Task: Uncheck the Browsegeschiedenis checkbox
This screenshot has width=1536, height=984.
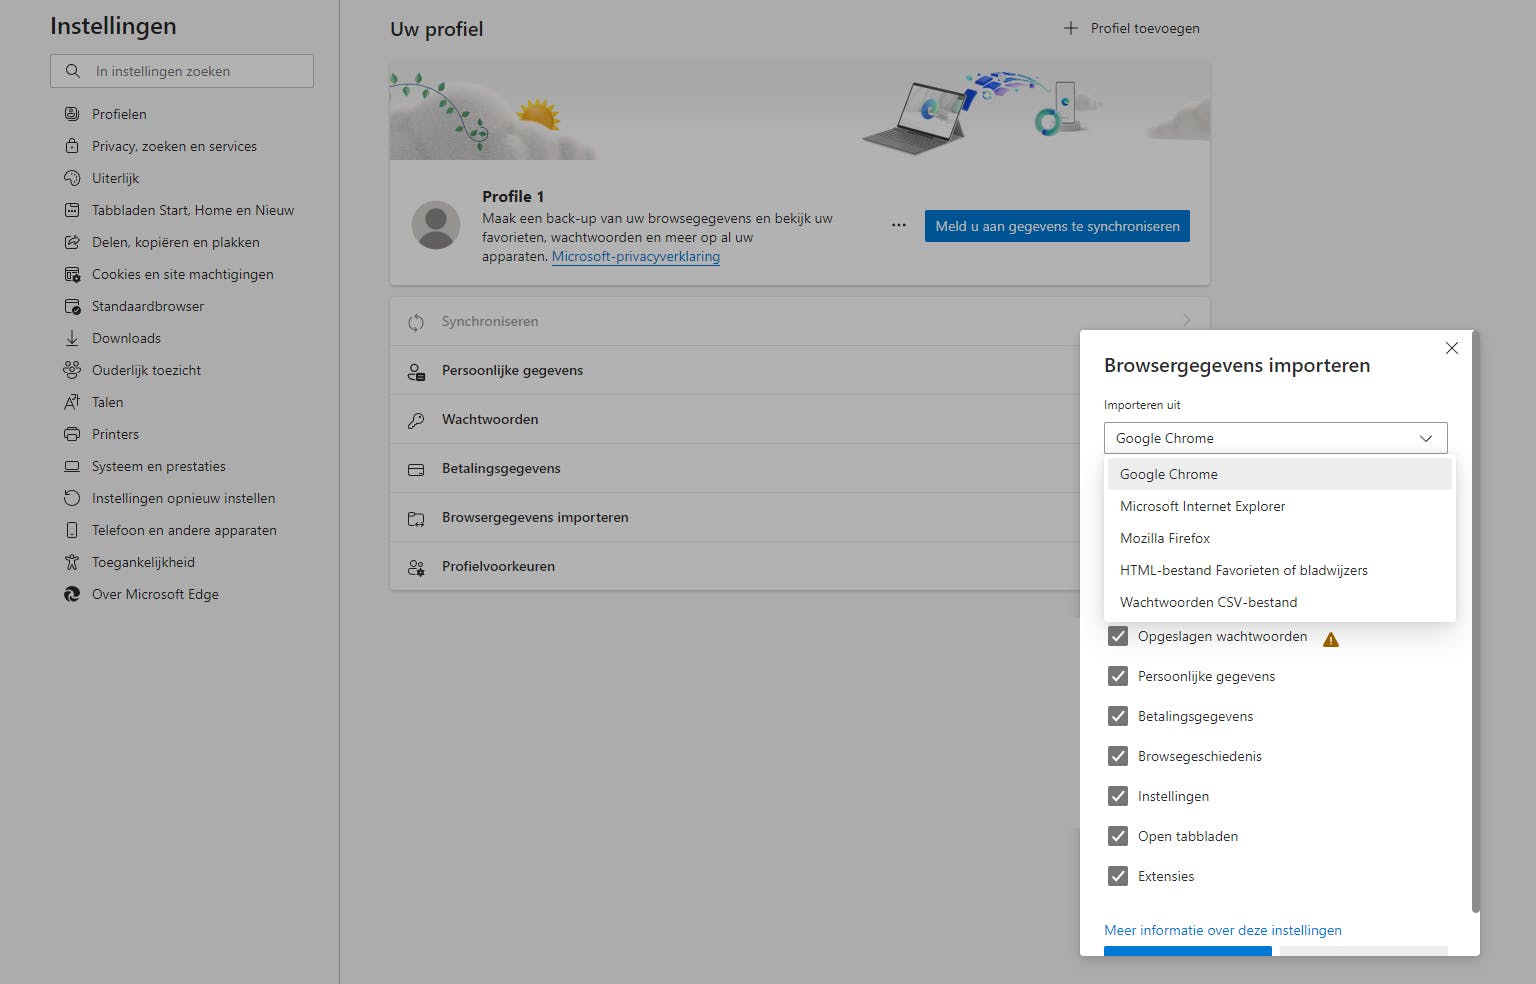Action: tap(1118, 756)
